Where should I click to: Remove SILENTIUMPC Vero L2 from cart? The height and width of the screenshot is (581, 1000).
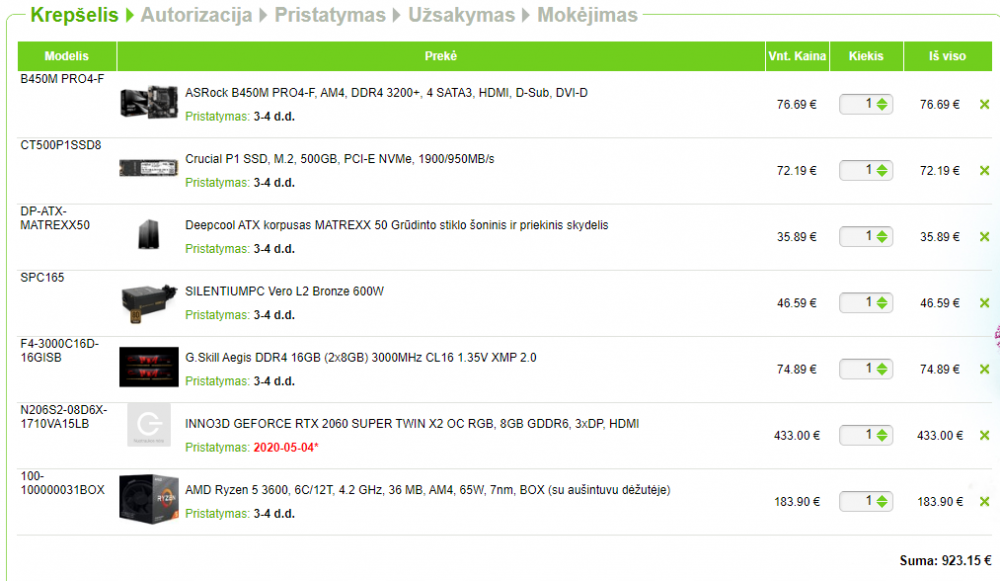tap(984, 303)
